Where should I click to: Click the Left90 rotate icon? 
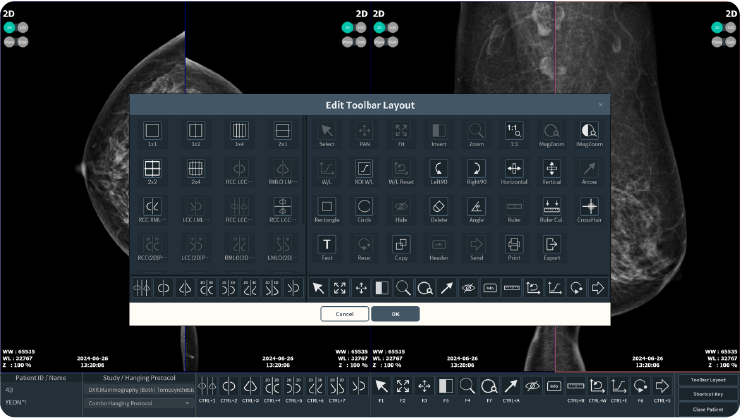click(x=439, y=169)
